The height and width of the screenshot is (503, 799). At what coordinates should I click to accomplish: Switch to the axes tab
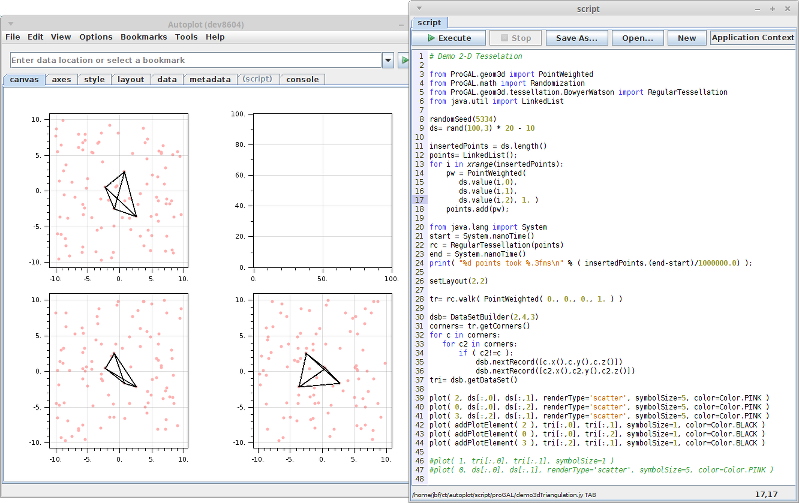[x=61, y=79]
